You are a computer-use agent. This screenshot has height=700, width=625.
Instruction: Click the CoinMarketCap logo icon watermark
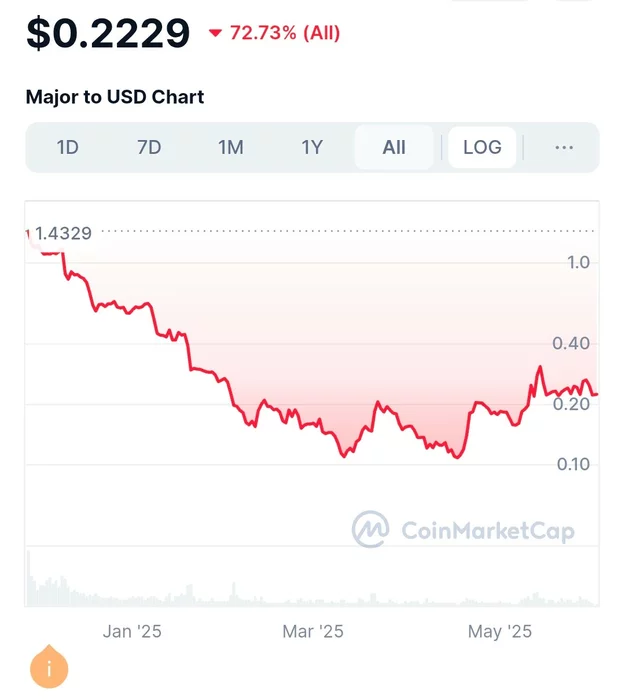(x=370, y=529)
